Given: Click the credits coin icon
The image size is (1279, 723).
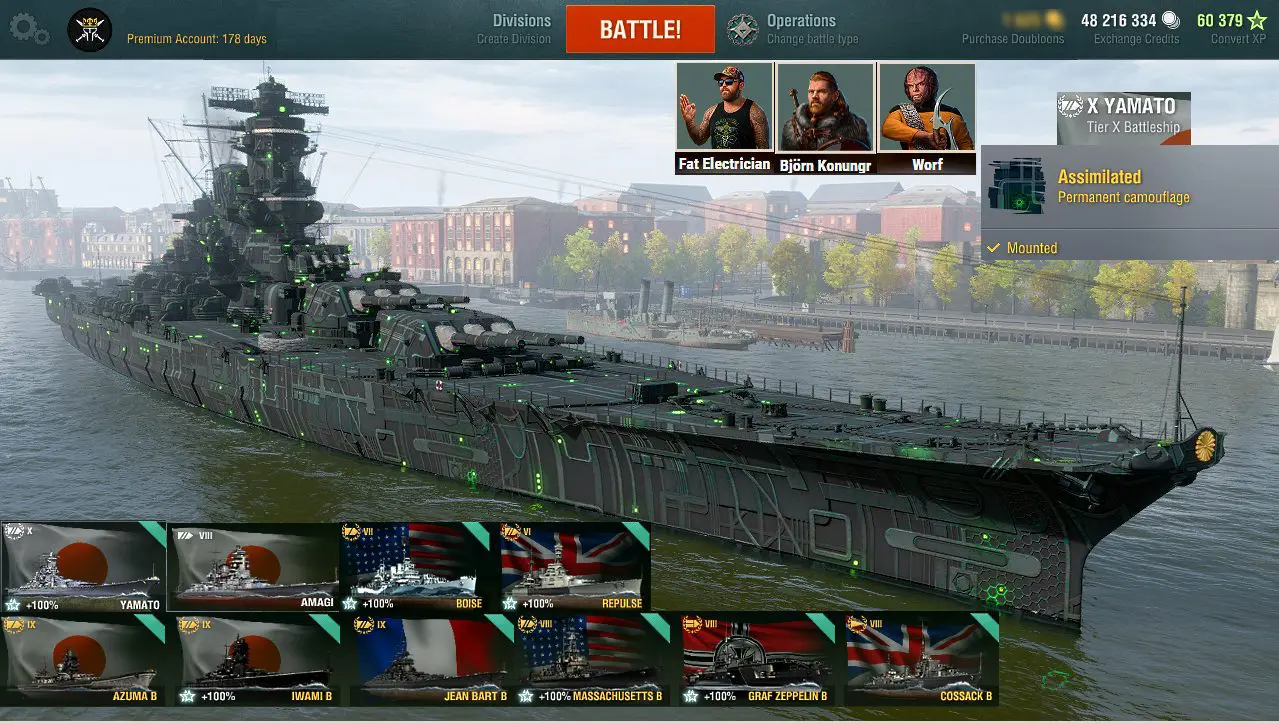Looking at the screenshot, I should click(x=1171, y=20).
